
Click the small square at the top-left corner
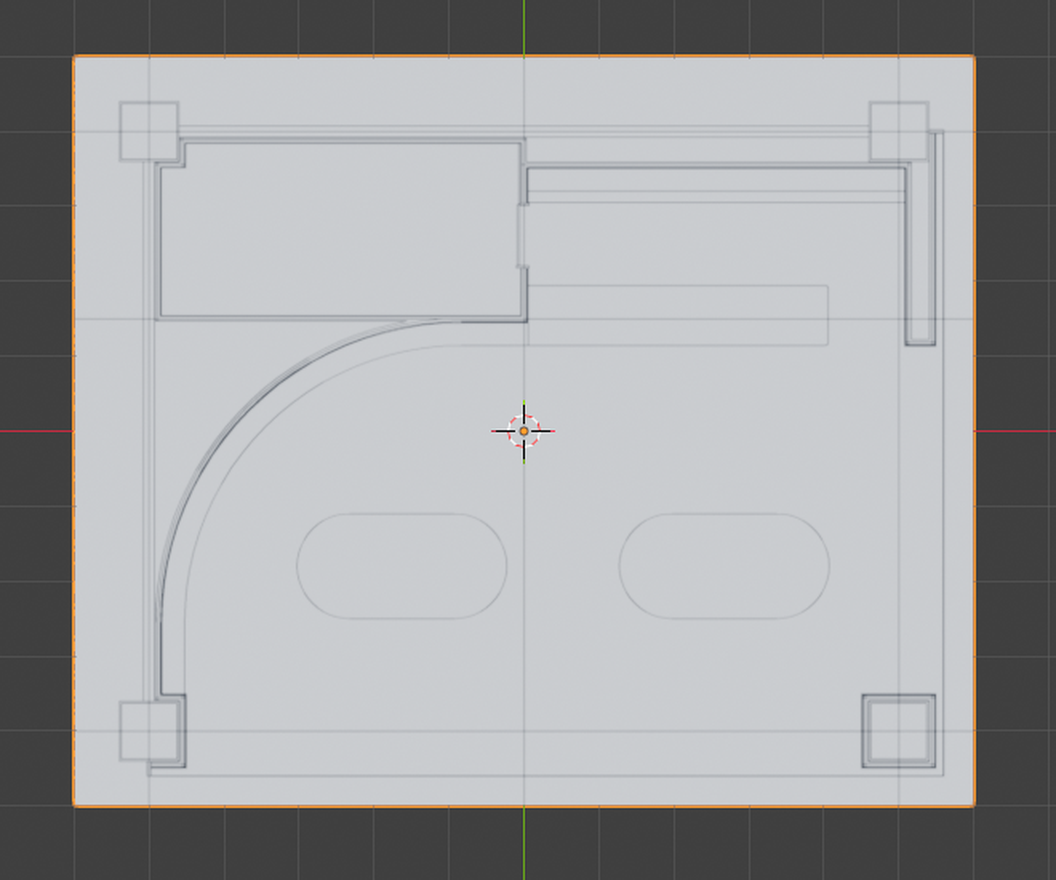coord(149,131)
